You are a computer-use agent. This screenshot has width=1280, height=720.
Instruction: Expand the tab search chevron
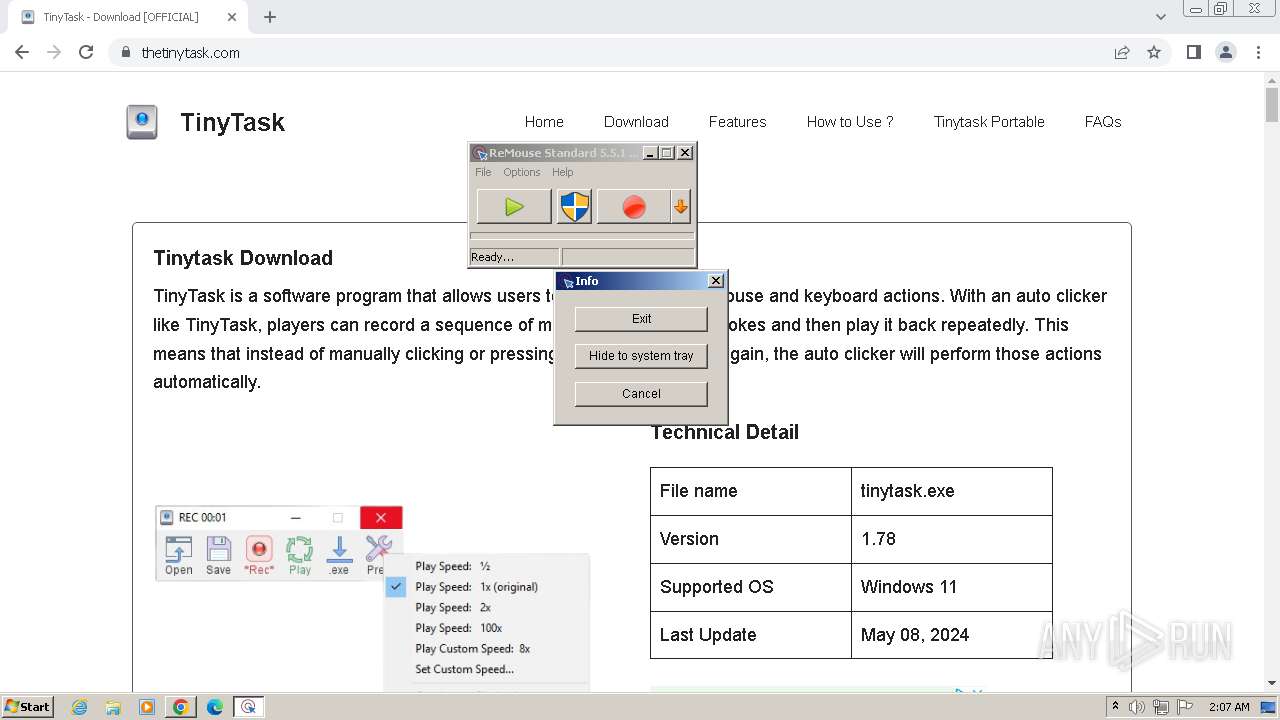(1161, 17)
